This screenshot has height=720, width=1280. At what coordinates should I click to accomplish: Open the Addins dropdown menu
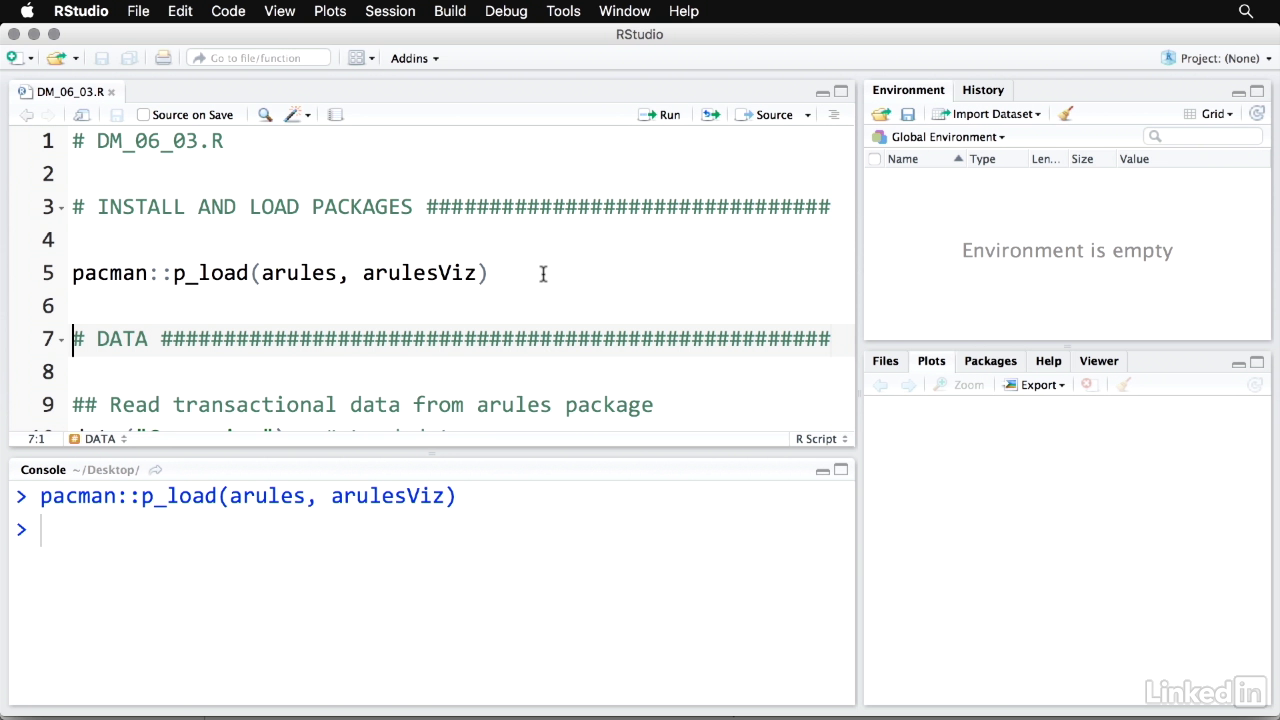click(x=414, y=58)
